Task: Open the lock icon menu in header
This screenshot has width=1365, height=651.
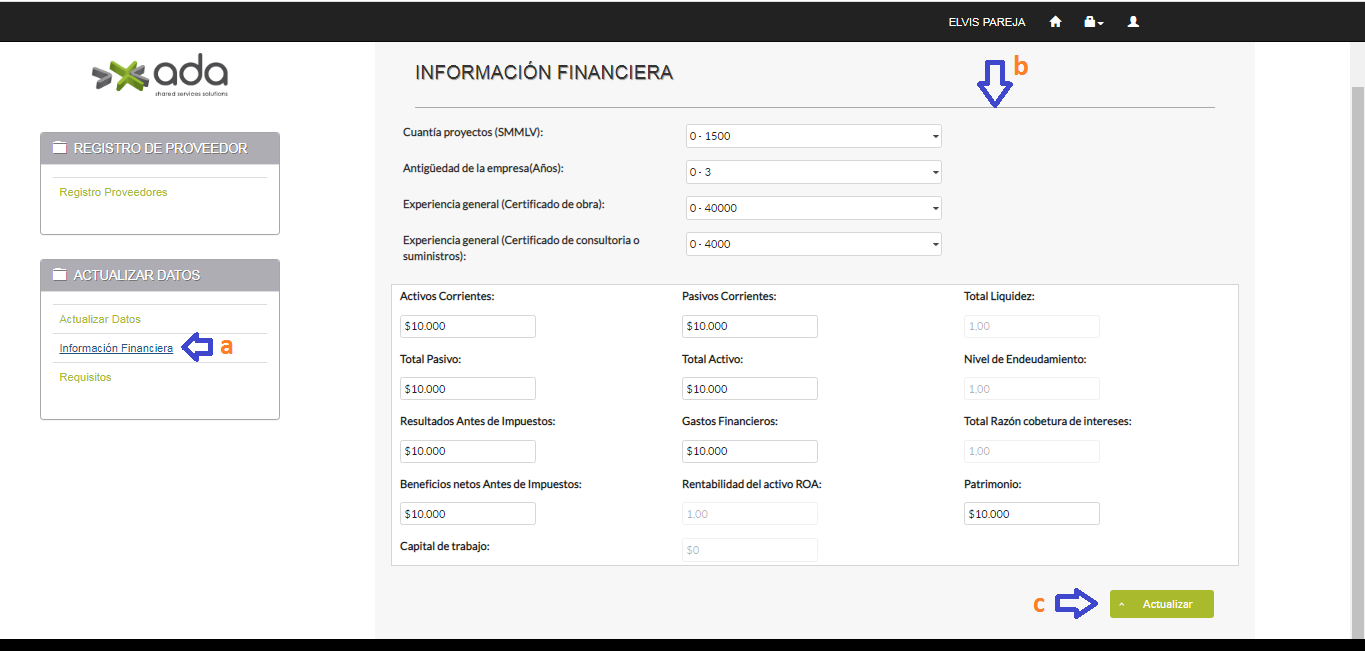Action: tap(1093, 21)
